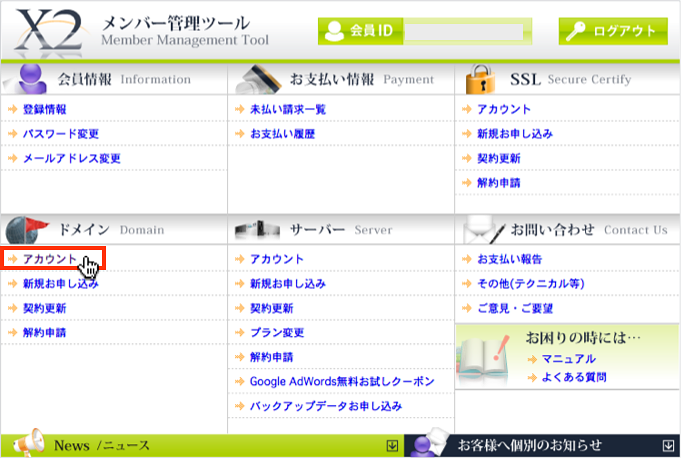Screen dimensions: 681x458
Task: Click the サーバー Server heading
Action: (341, 230)
